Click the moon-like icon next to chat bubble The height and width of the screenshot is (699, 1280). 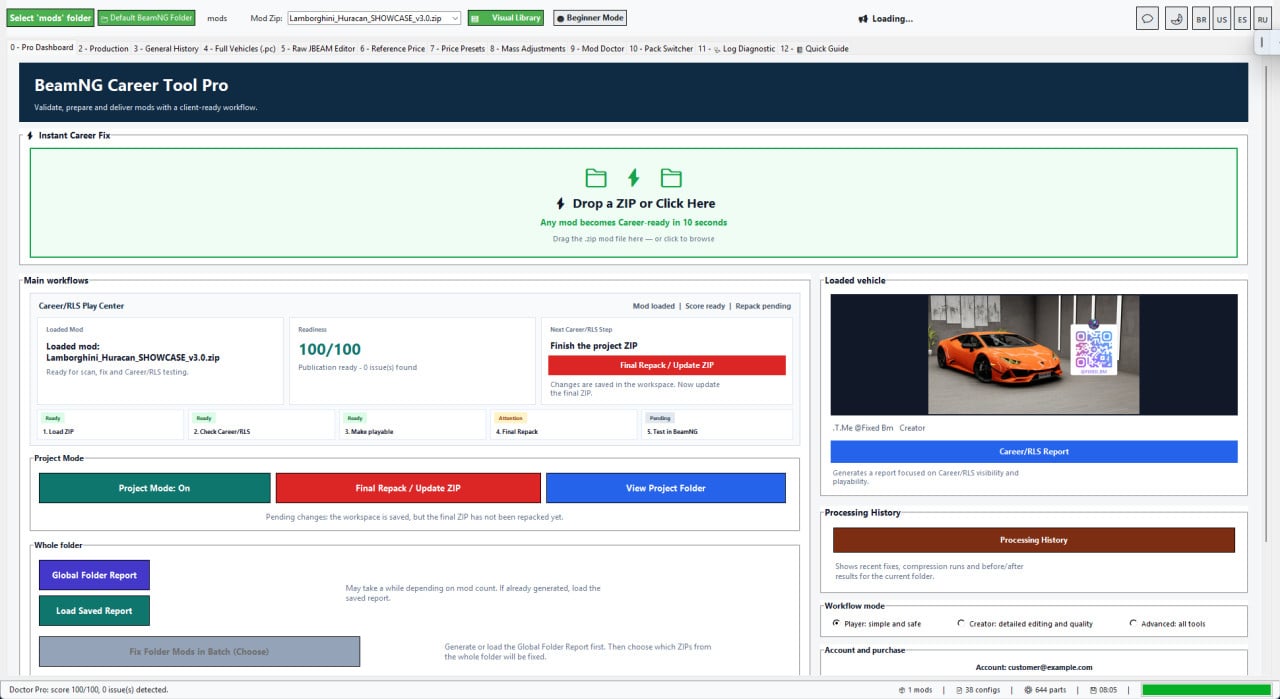1175,18
